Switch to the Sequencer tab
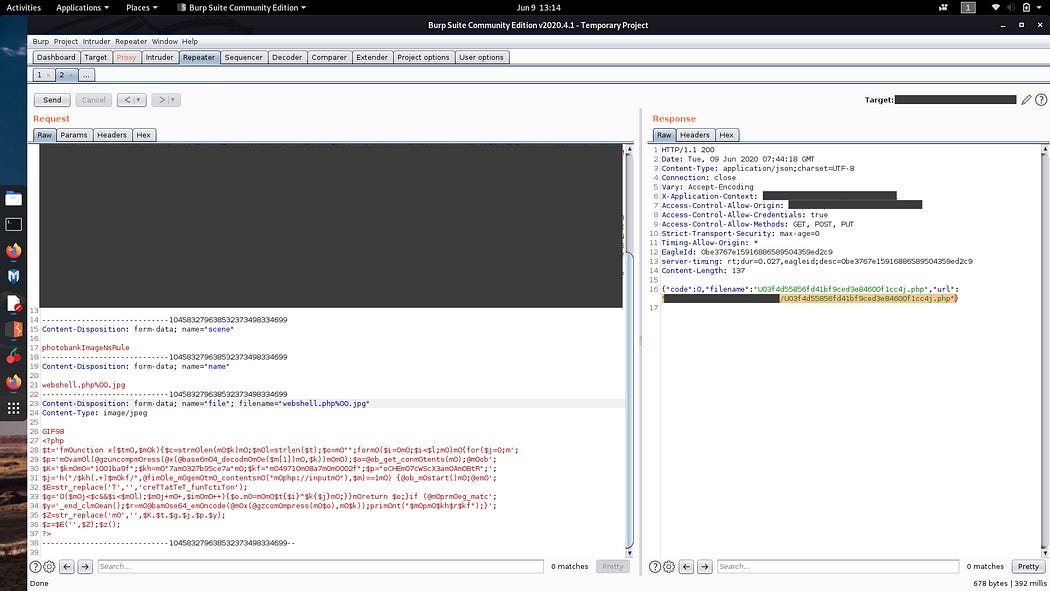Screen dimensions: 1050x591 (243, 58)
